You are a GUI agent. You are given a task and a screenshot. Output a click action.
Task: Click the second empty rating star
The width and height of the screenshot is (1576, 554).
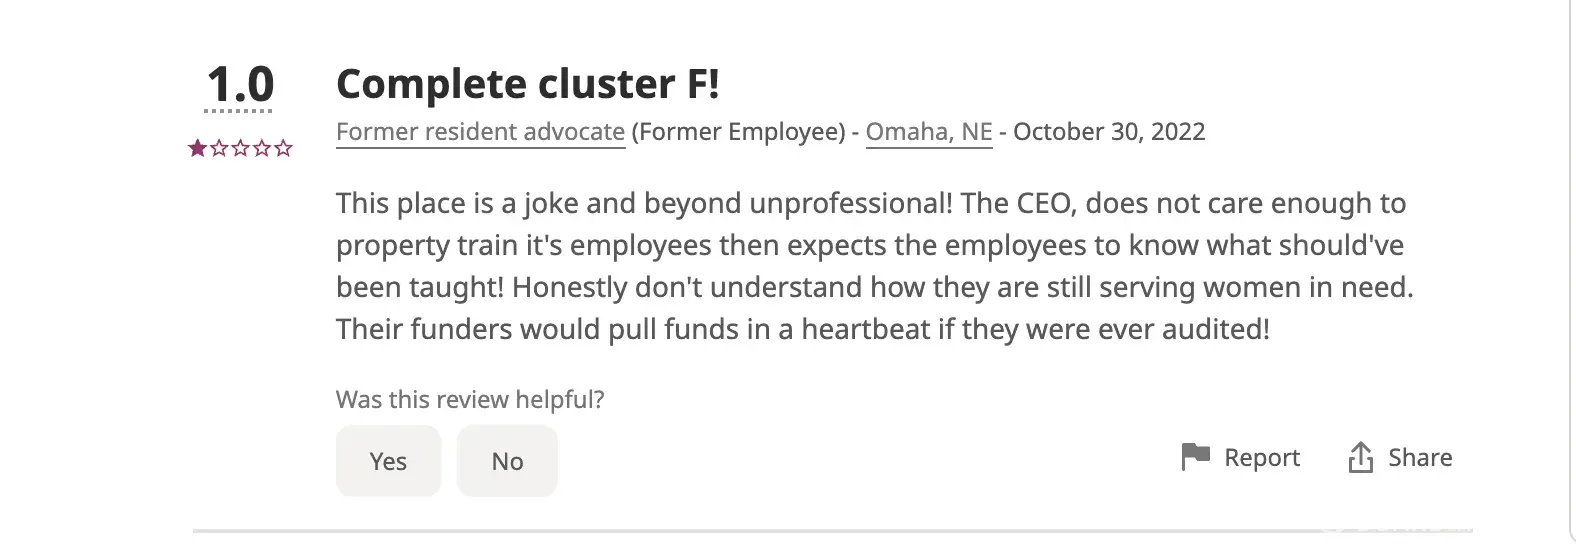219,149
